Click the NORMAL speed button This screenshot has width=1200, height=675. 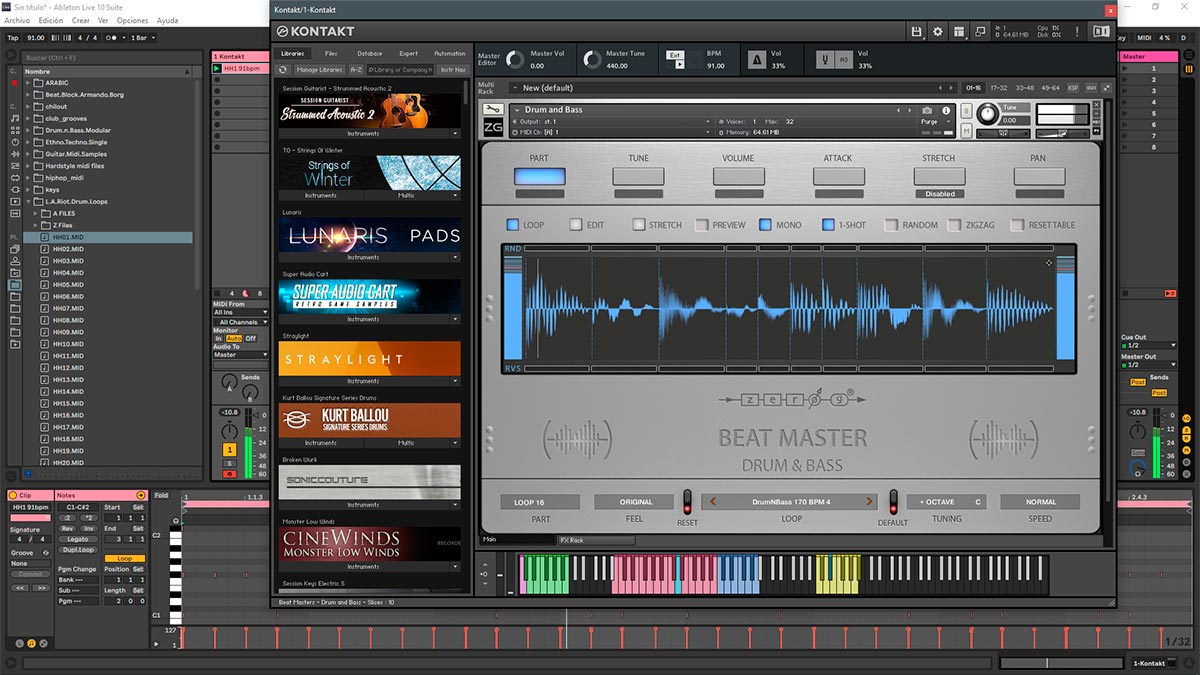pos(1040,502)
